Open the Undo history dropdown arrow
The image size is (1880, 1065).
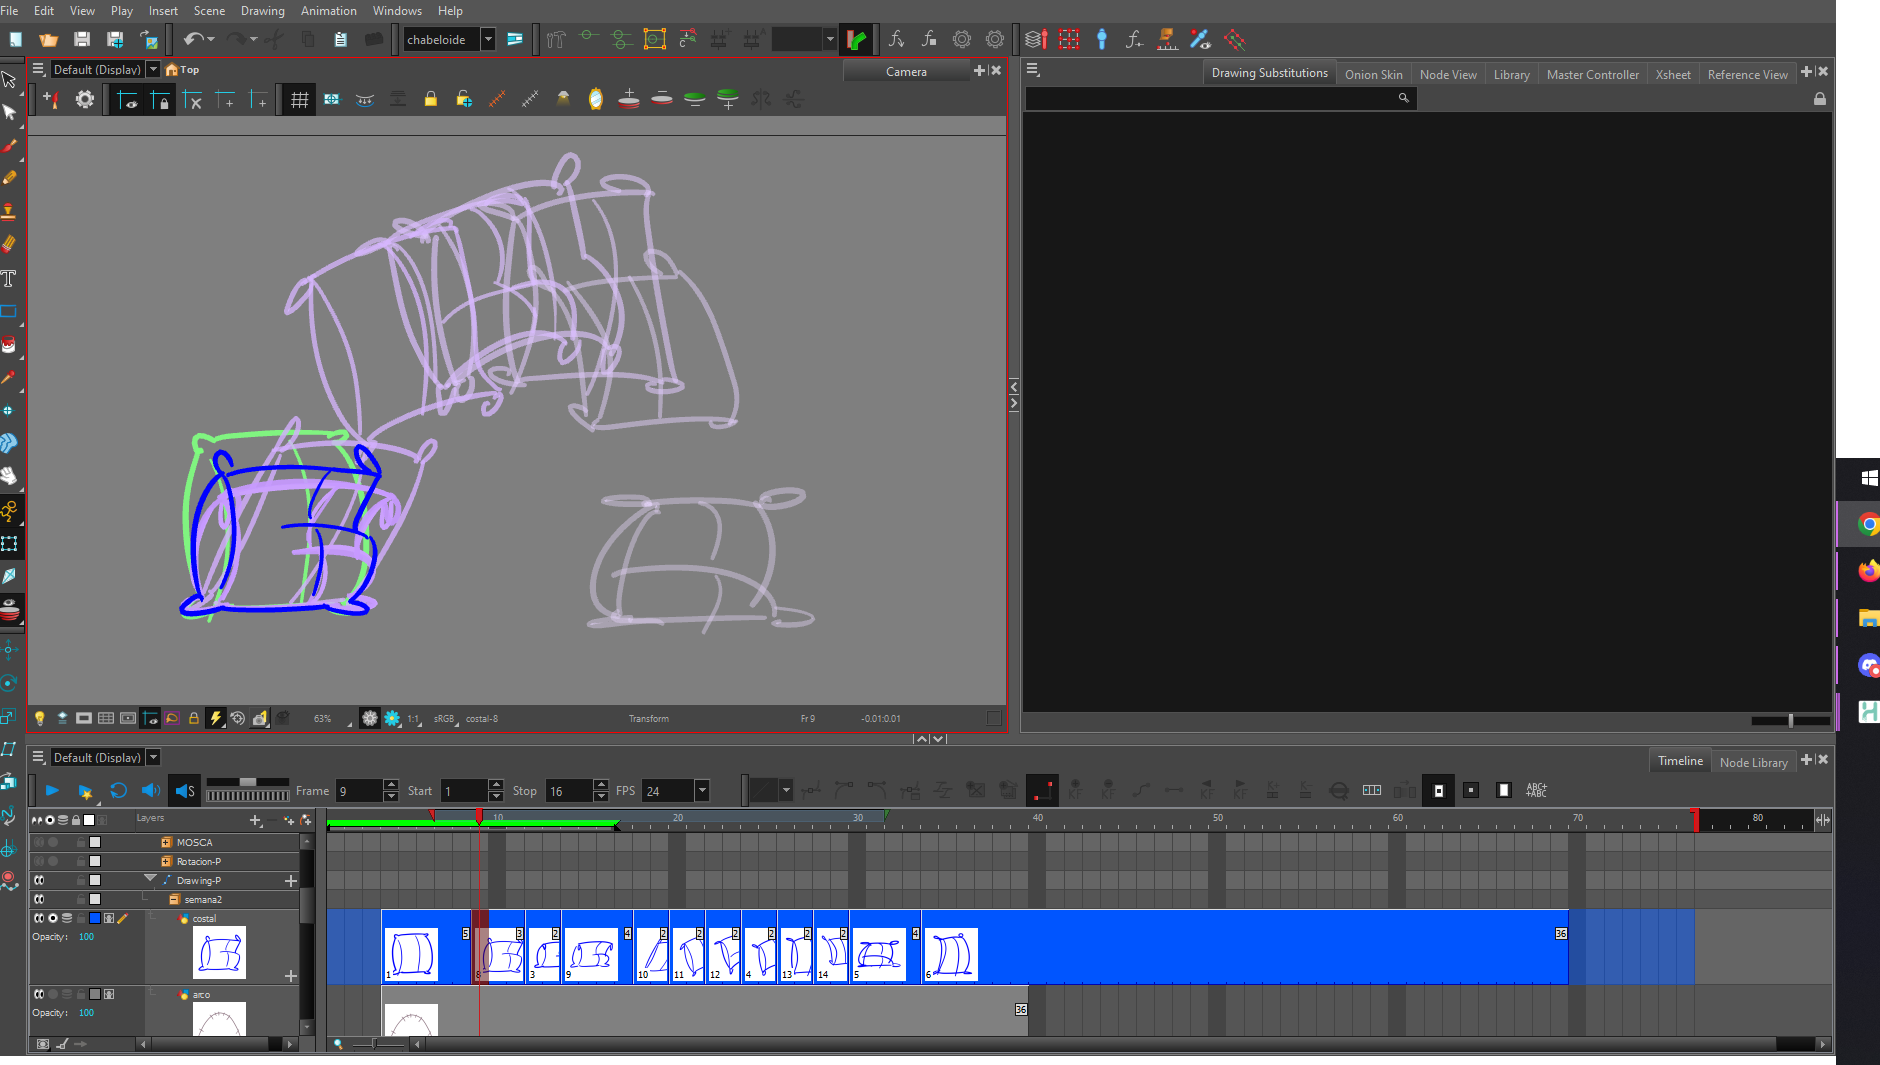click(x=211, y=39)
